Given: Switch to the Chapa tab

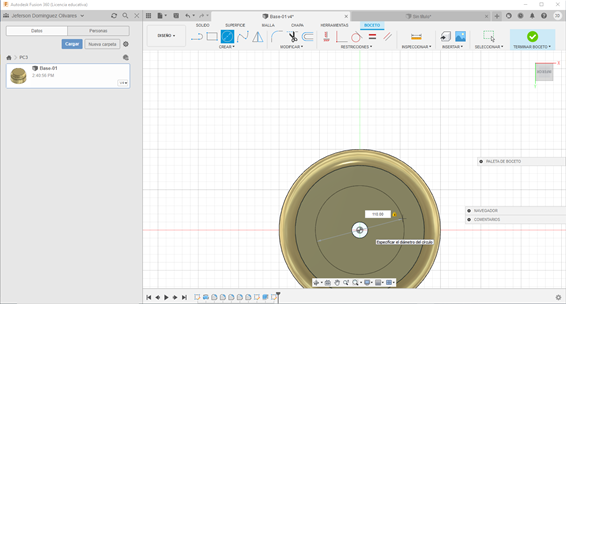Looking at the screenshot, I should [297, 25].
